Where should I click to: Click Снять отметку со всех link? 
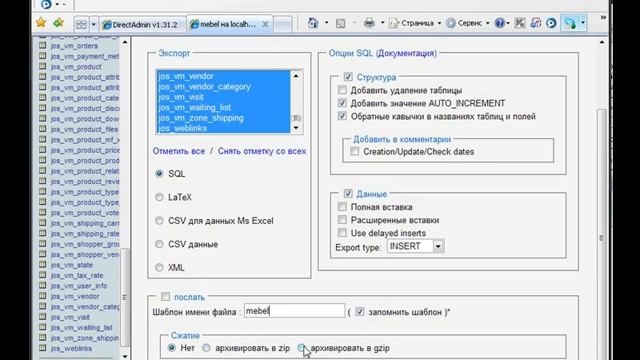262,151
